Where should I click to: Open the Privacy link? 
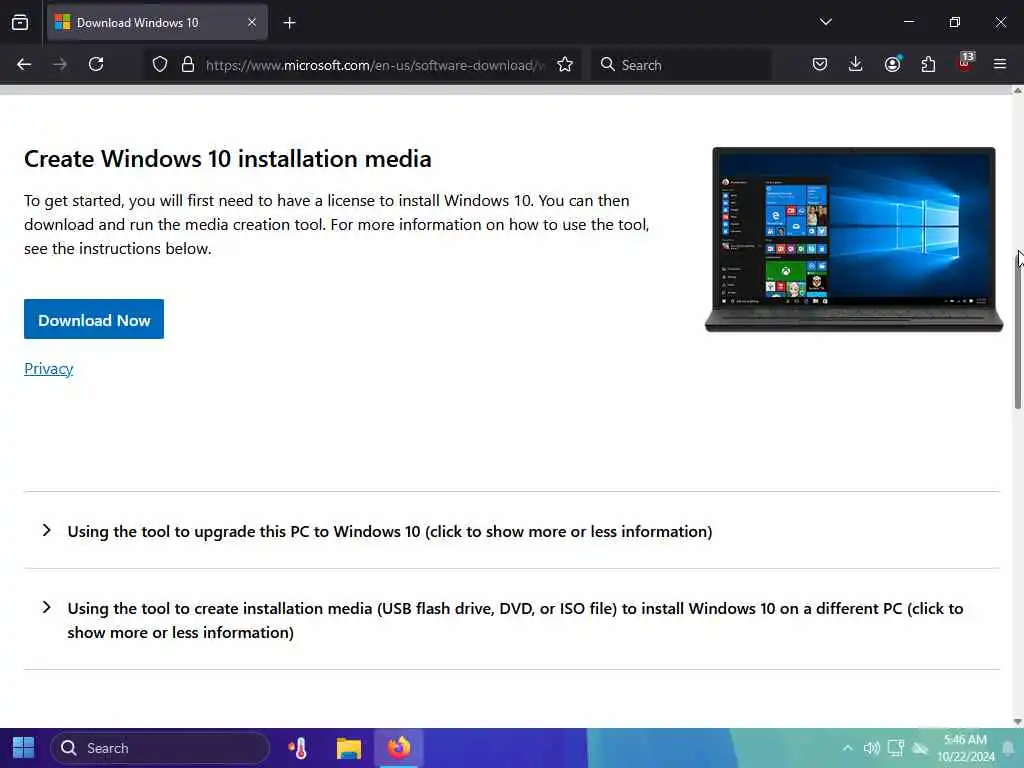[x=48, y=368]
